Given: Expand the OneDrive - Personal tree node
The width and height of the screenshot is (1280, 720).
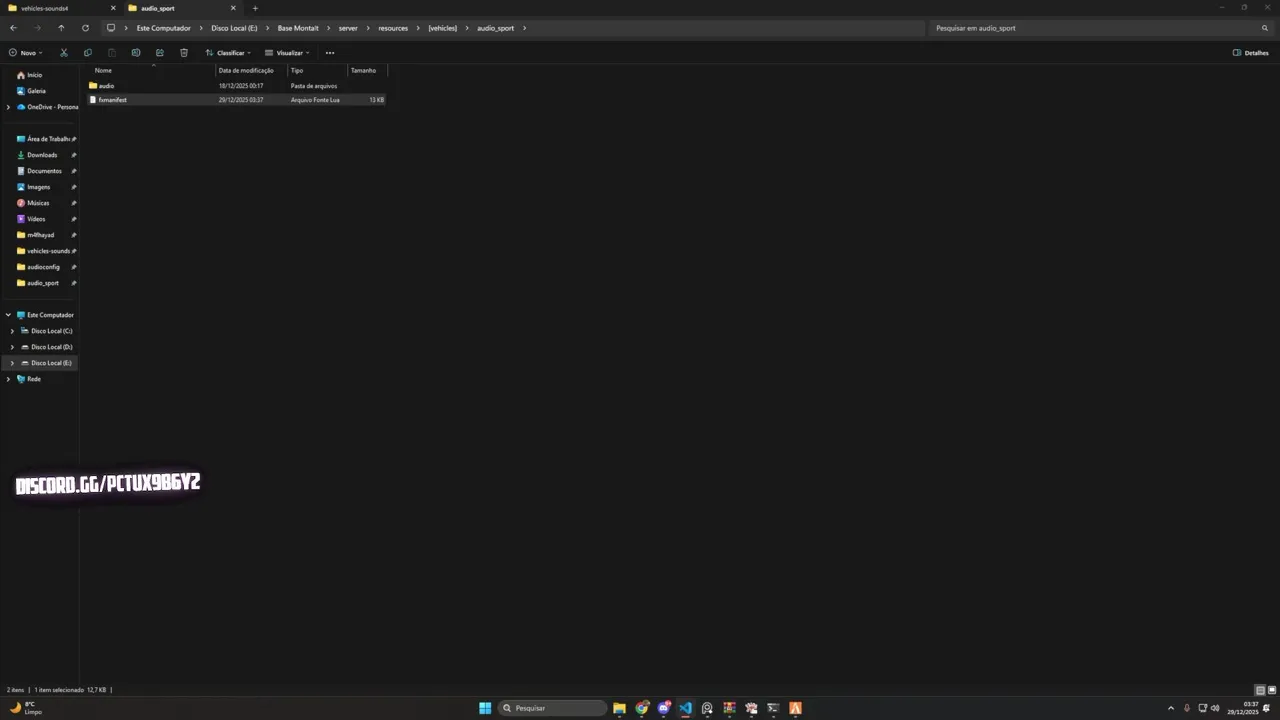Looking at the screenshot, I should pyautogui.click(x=8, y=107).
